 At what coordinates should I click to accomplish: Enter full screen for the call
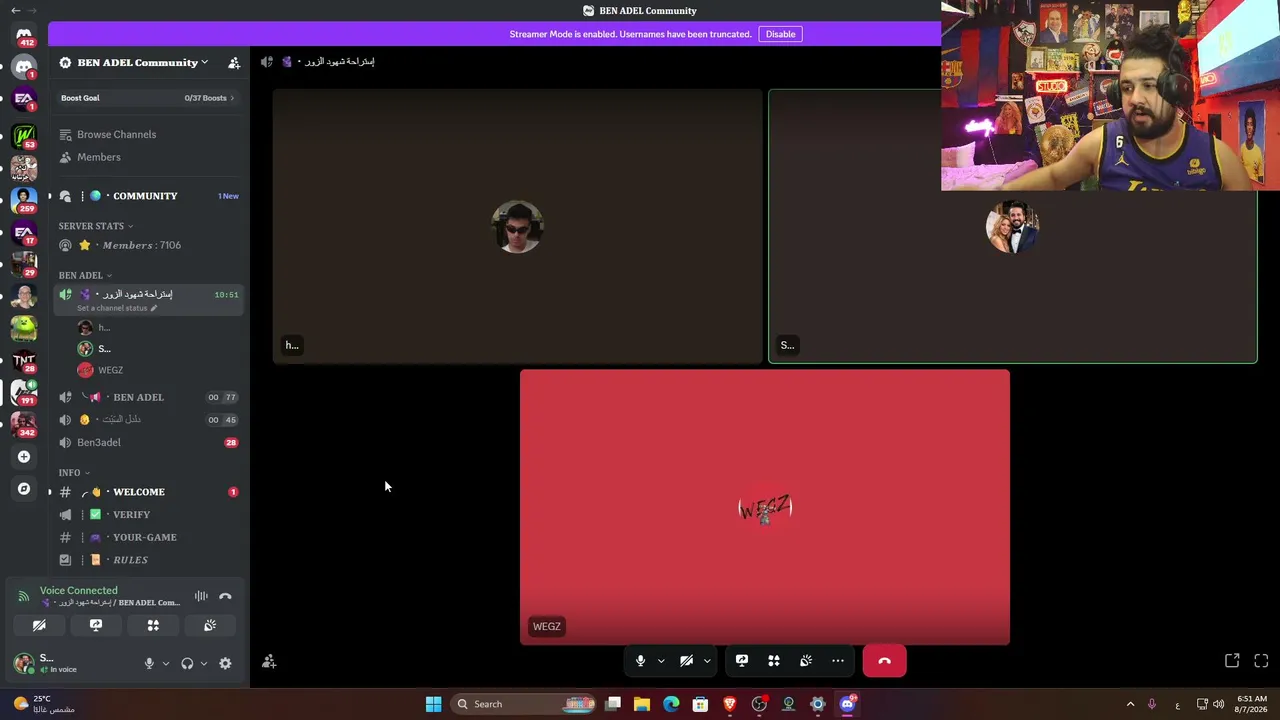point(1261,661)
